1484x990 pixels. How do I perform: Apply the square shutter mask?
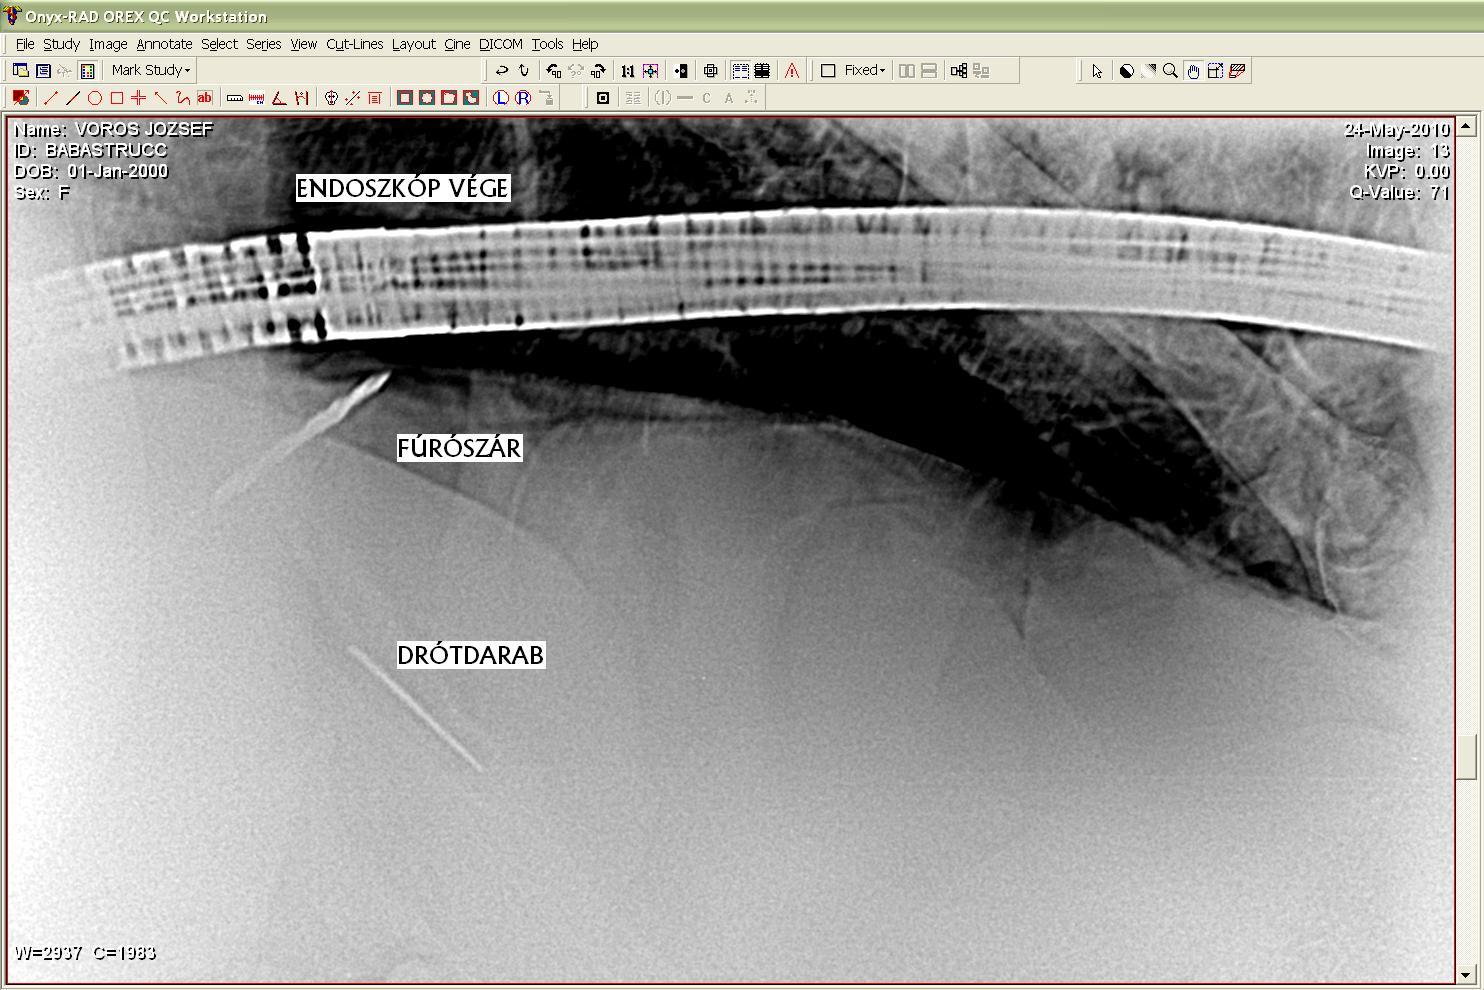[x=405, y=98]
